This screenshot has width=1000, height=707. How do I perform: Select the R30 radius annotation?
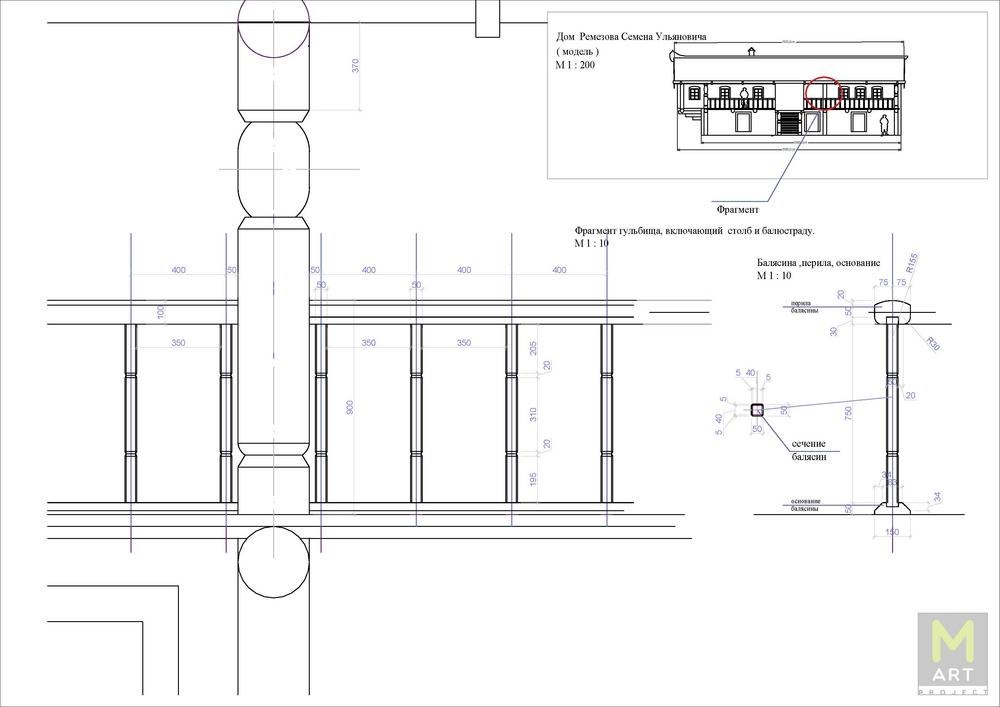click(x=932, y=342)
